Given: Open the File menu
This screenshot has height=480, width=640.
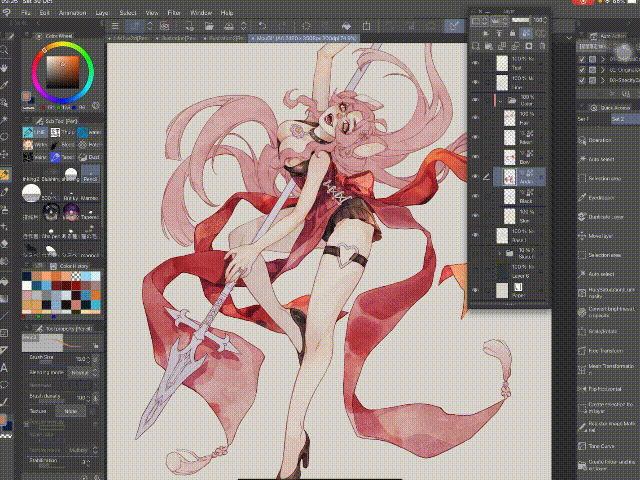Looking at the screenshot, I should coord(26,13).
